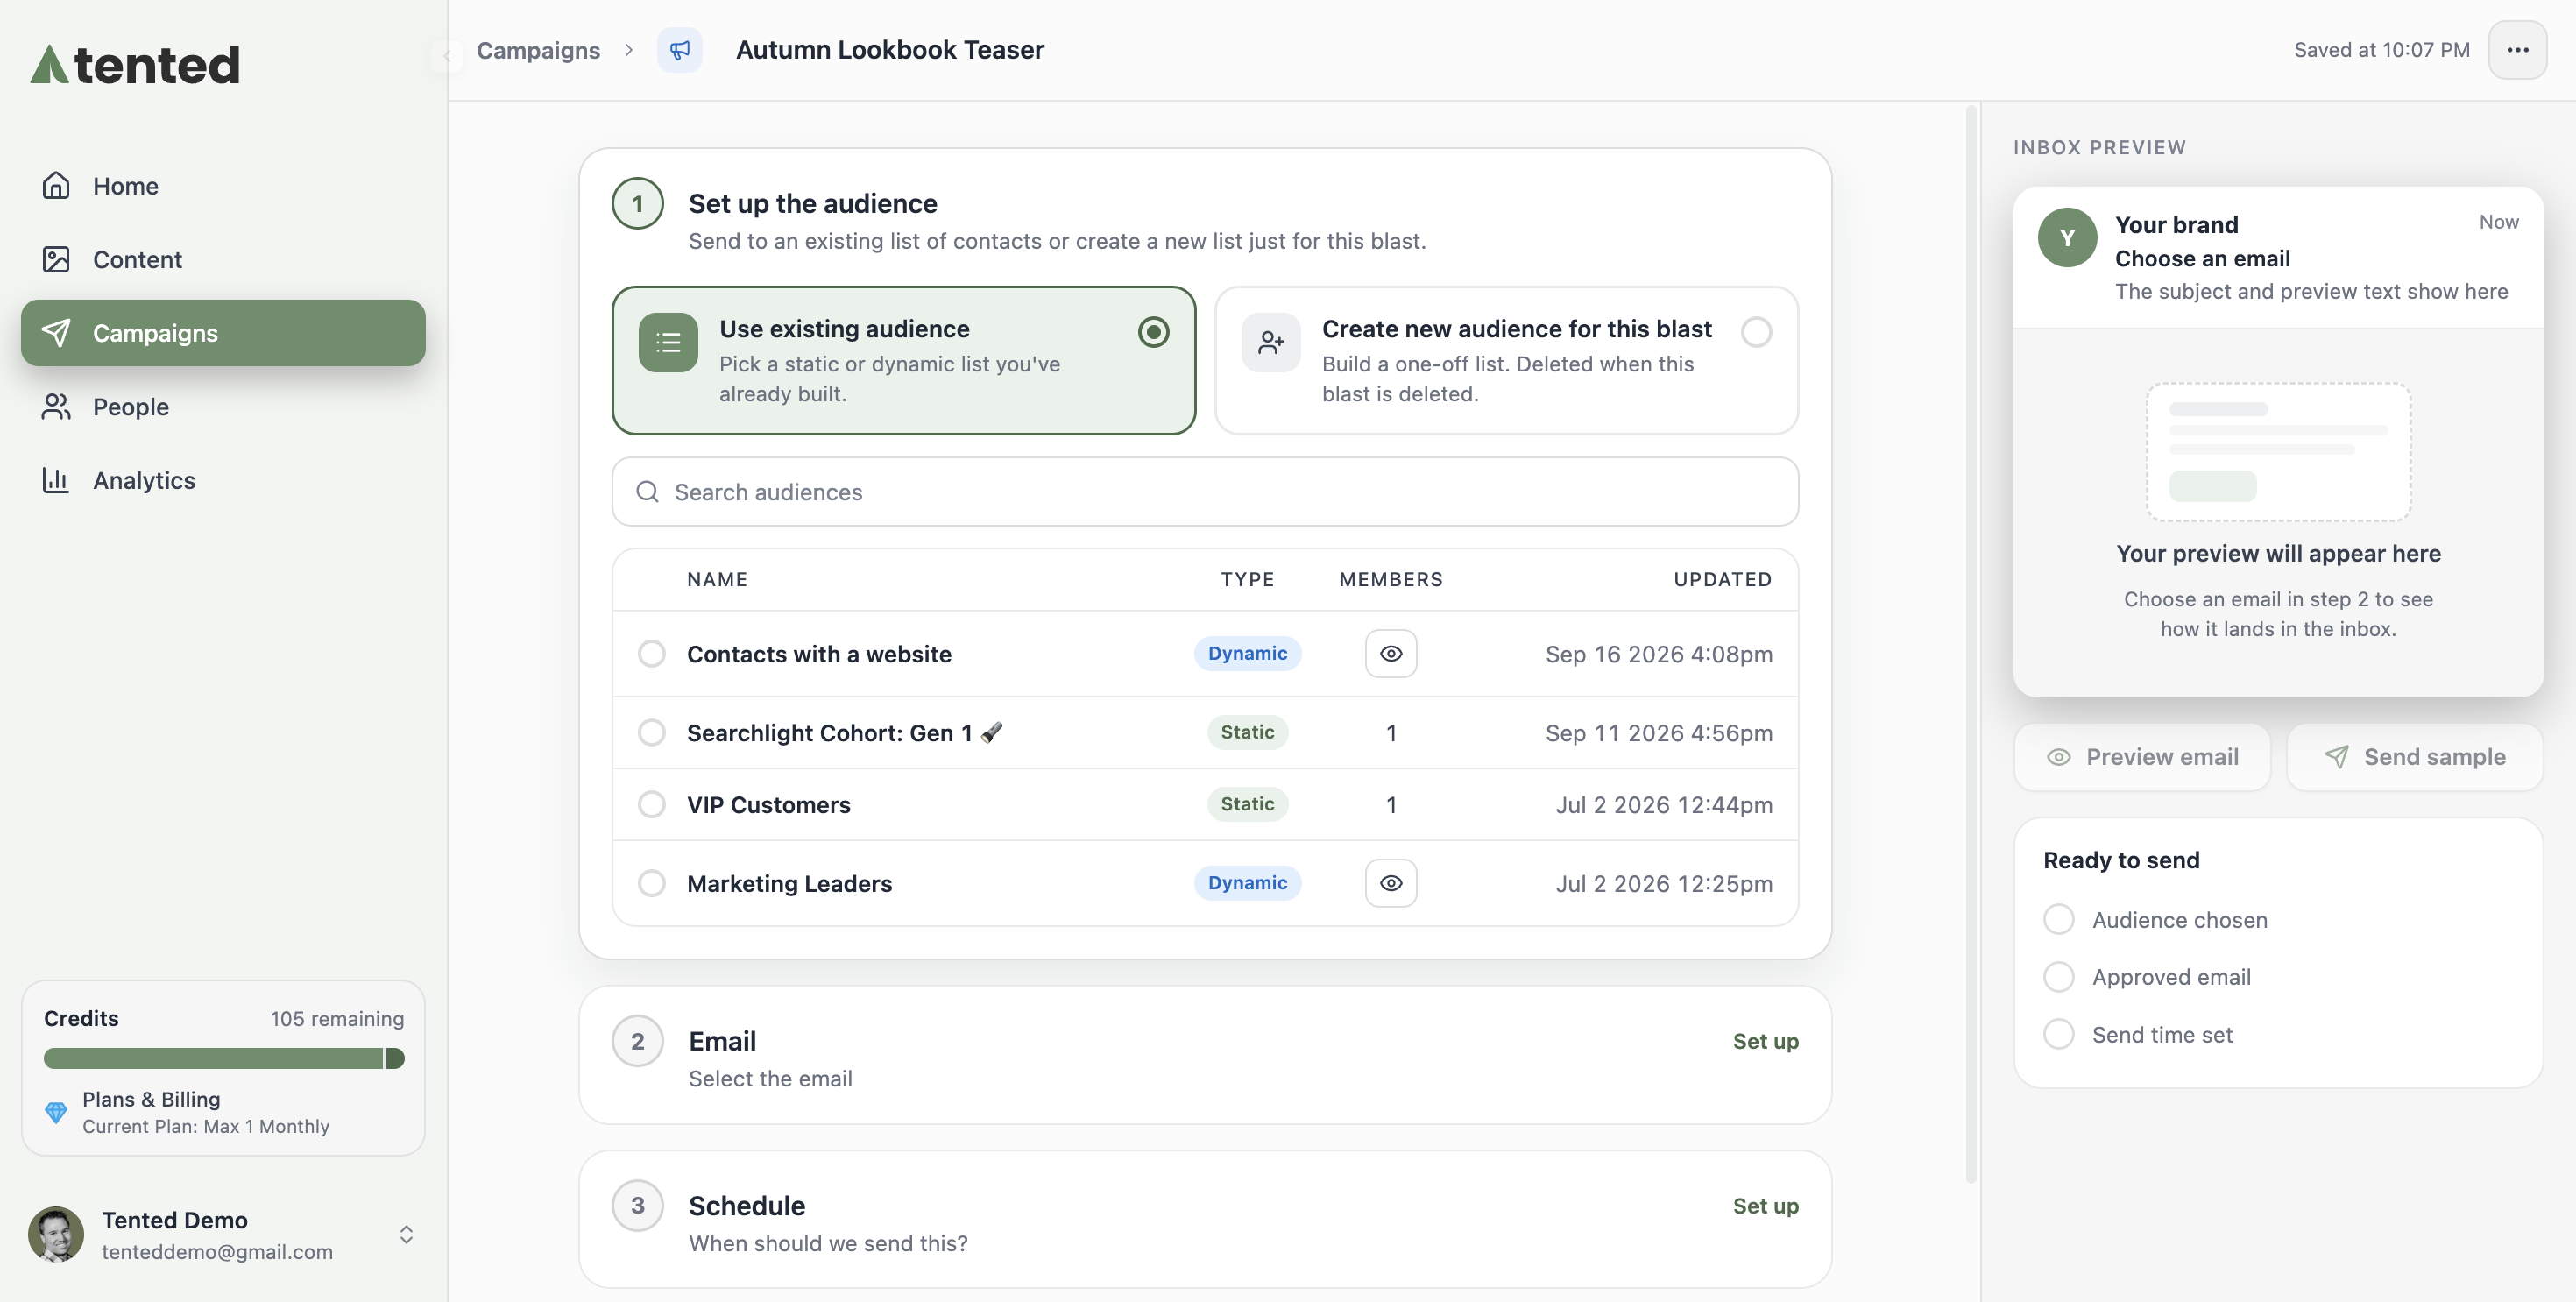Open the three-dots more options menu

pyautogui.click(x=2517, y=50)
